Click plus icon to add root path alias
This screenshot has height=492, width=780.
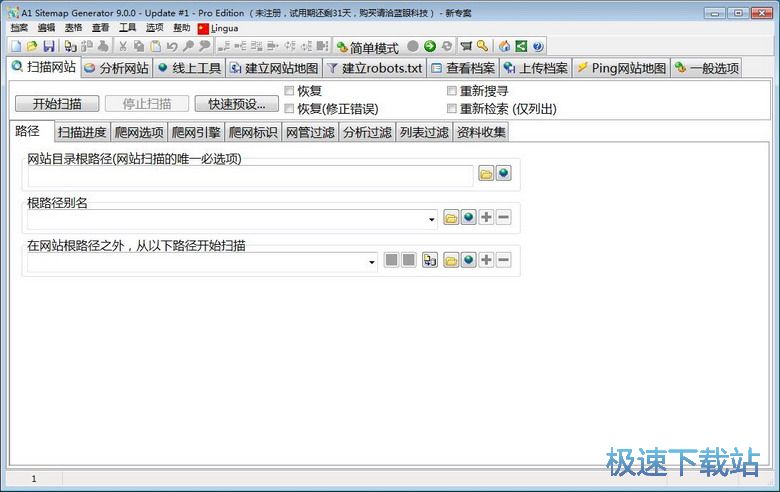point(486,218)
